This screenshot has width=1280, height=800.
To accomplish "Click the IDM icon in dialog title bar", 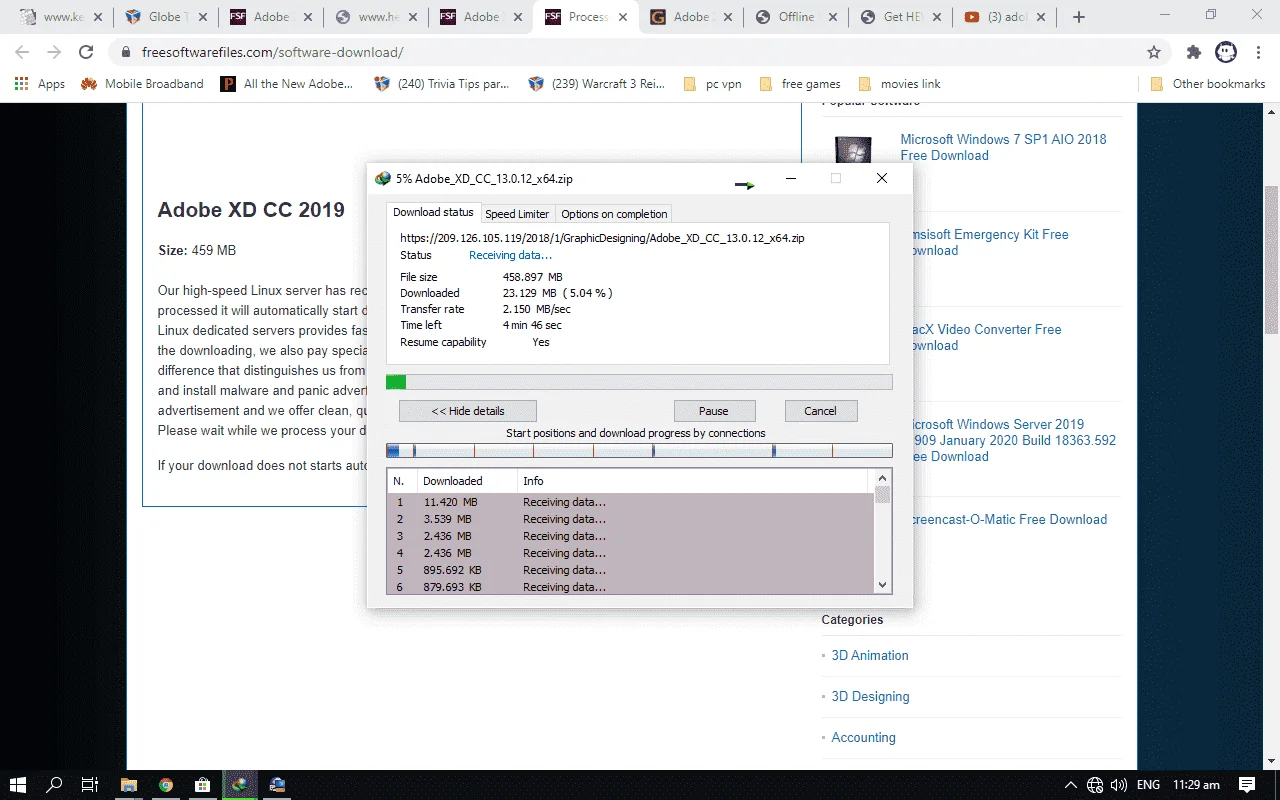I will (x=382, y=179).
